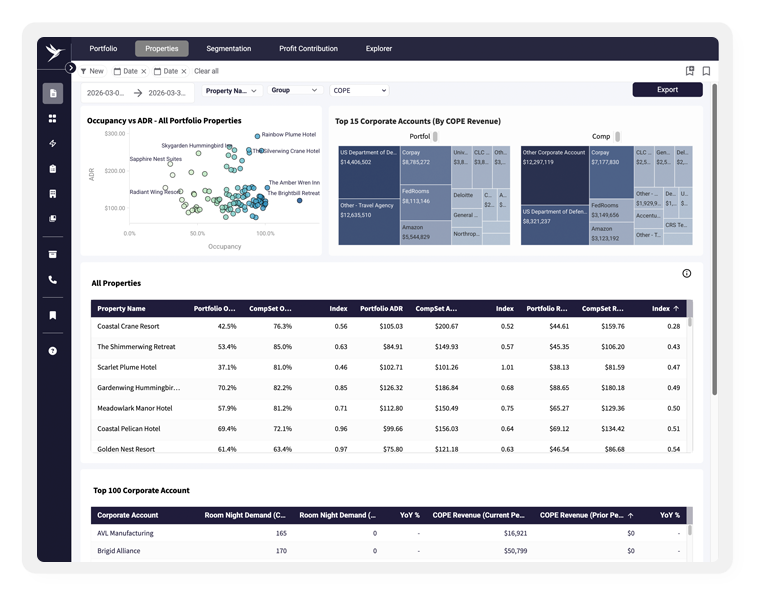Remove the first Date filter chip

(144, 72)
